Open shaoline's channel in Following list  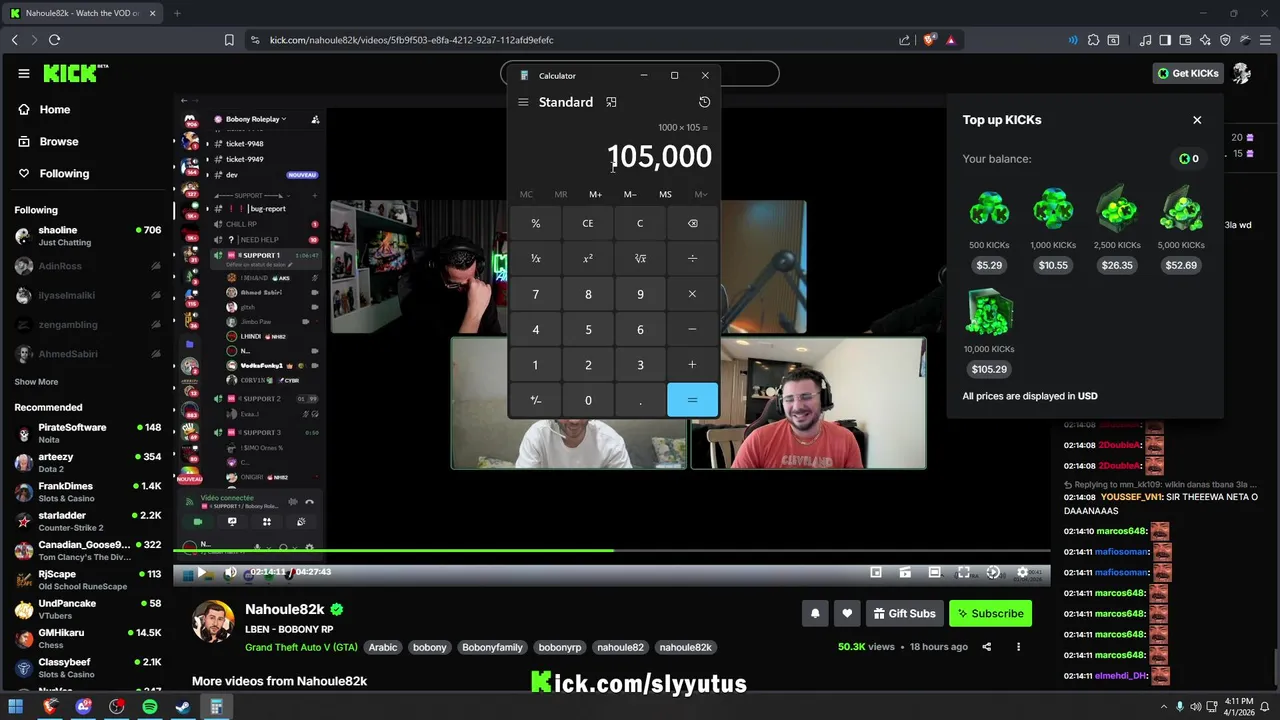point(88,236)
